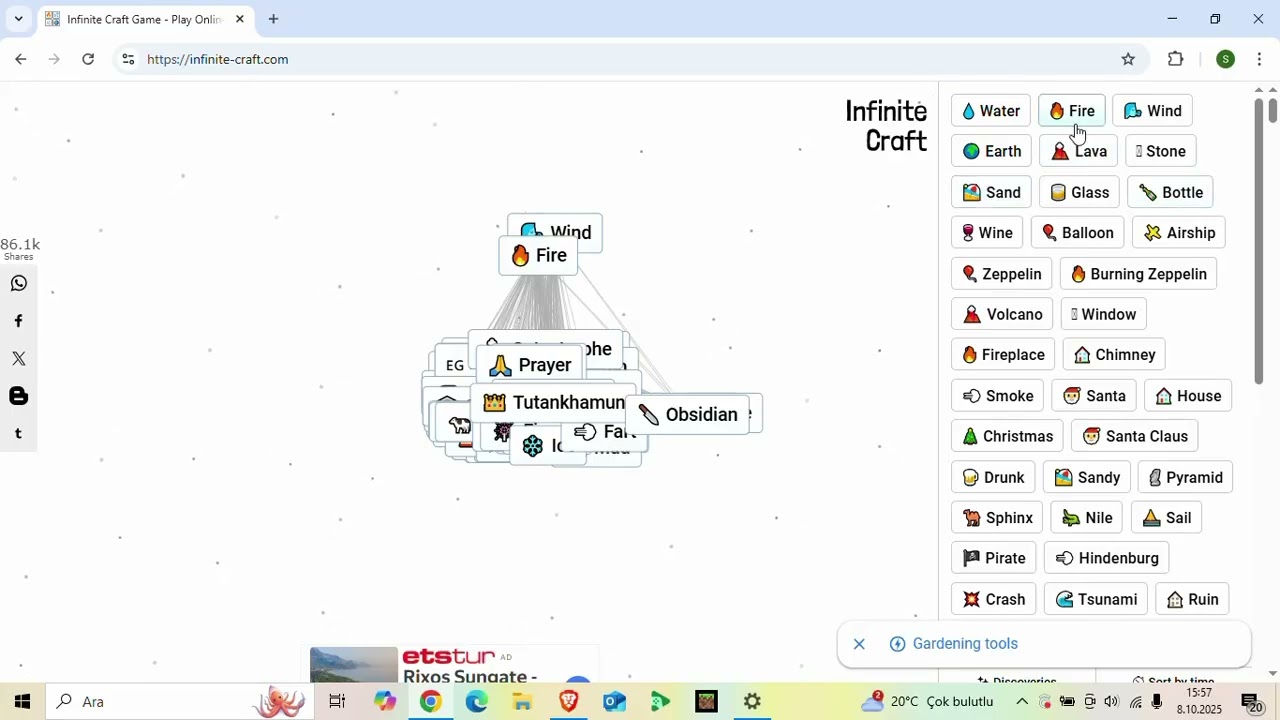Select the Chimney element's house icon

(x=1082, y=355)
